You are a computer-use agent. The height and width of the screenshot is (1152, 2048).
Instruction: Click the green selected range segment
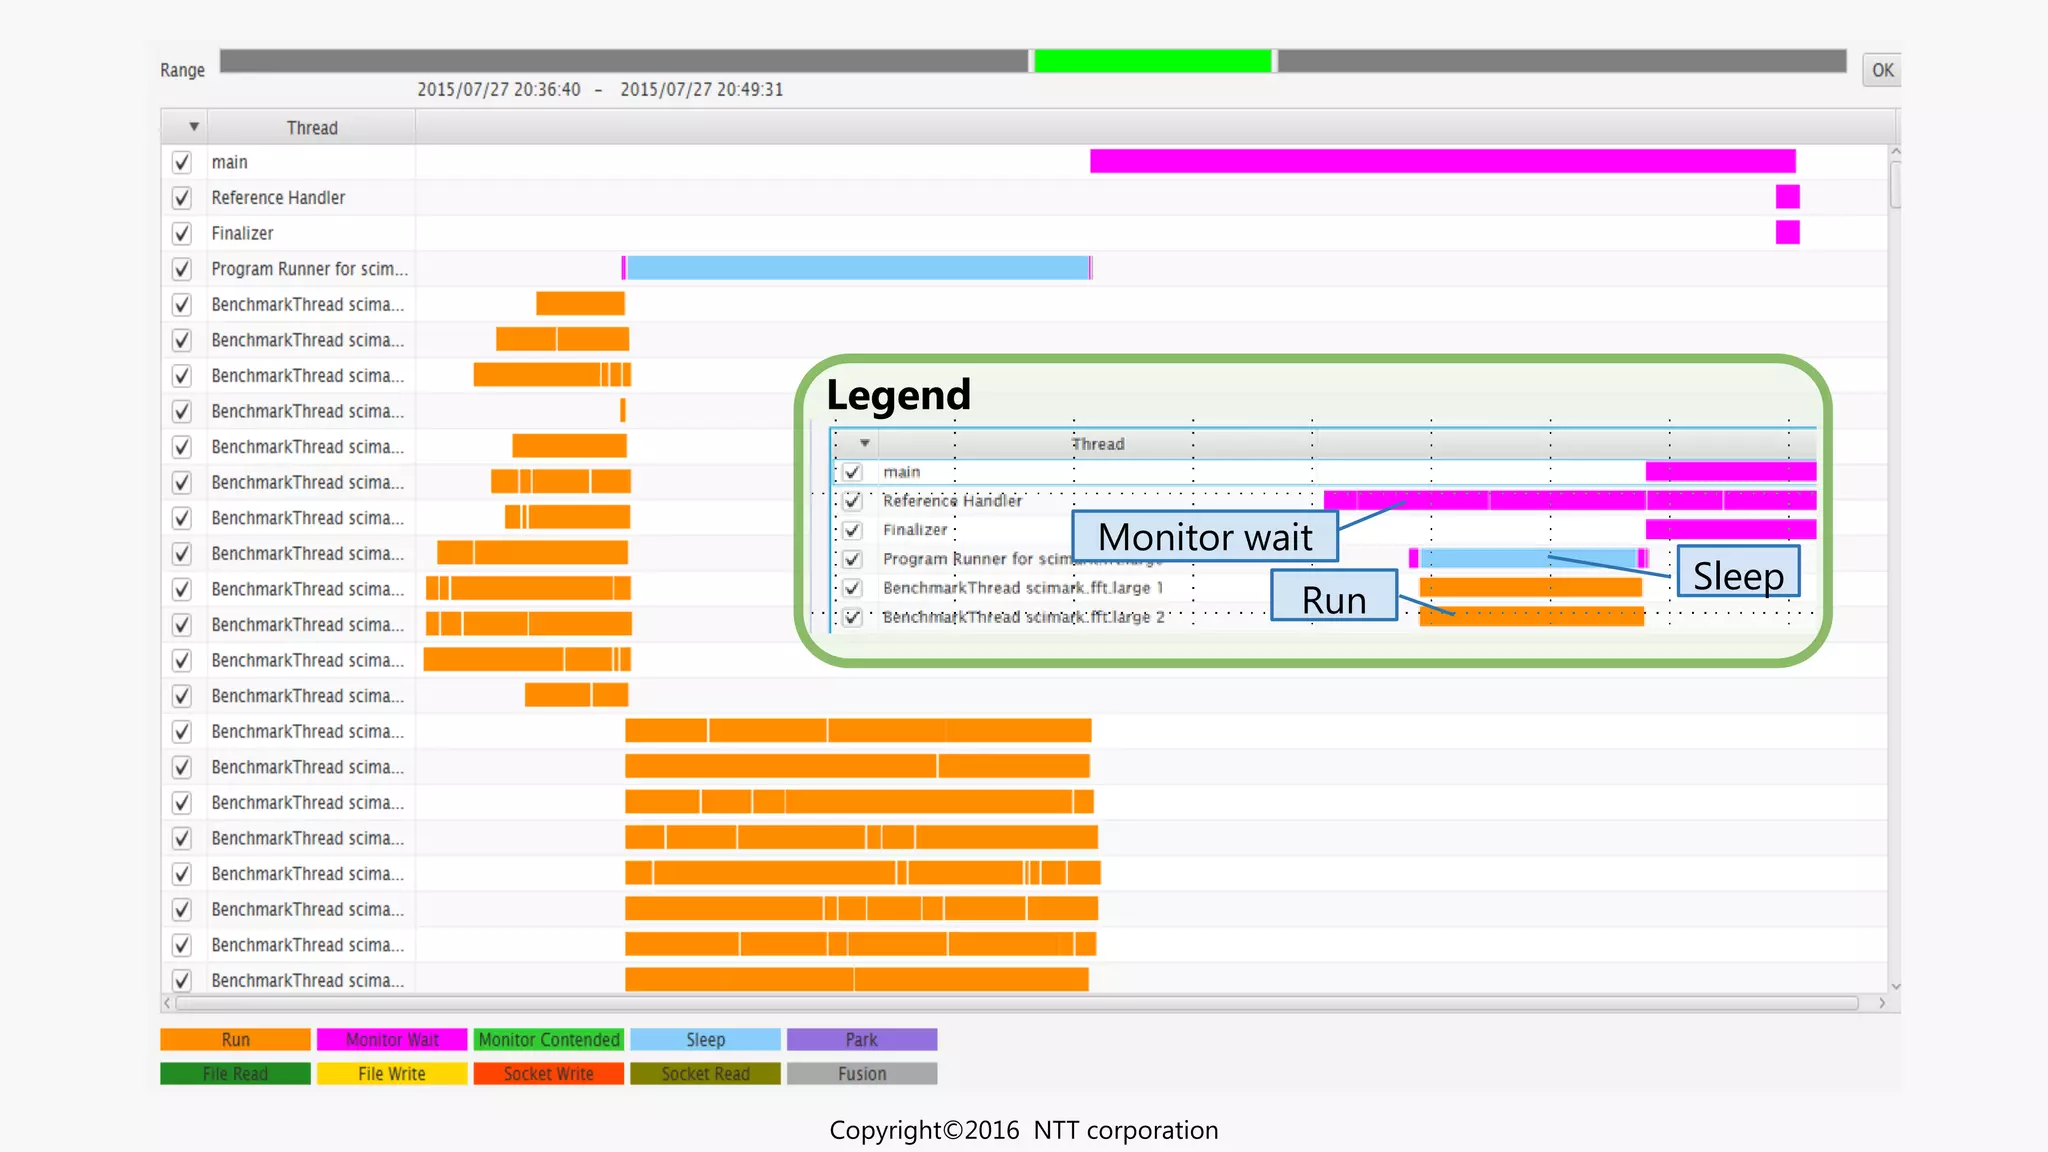point(1152,61)
